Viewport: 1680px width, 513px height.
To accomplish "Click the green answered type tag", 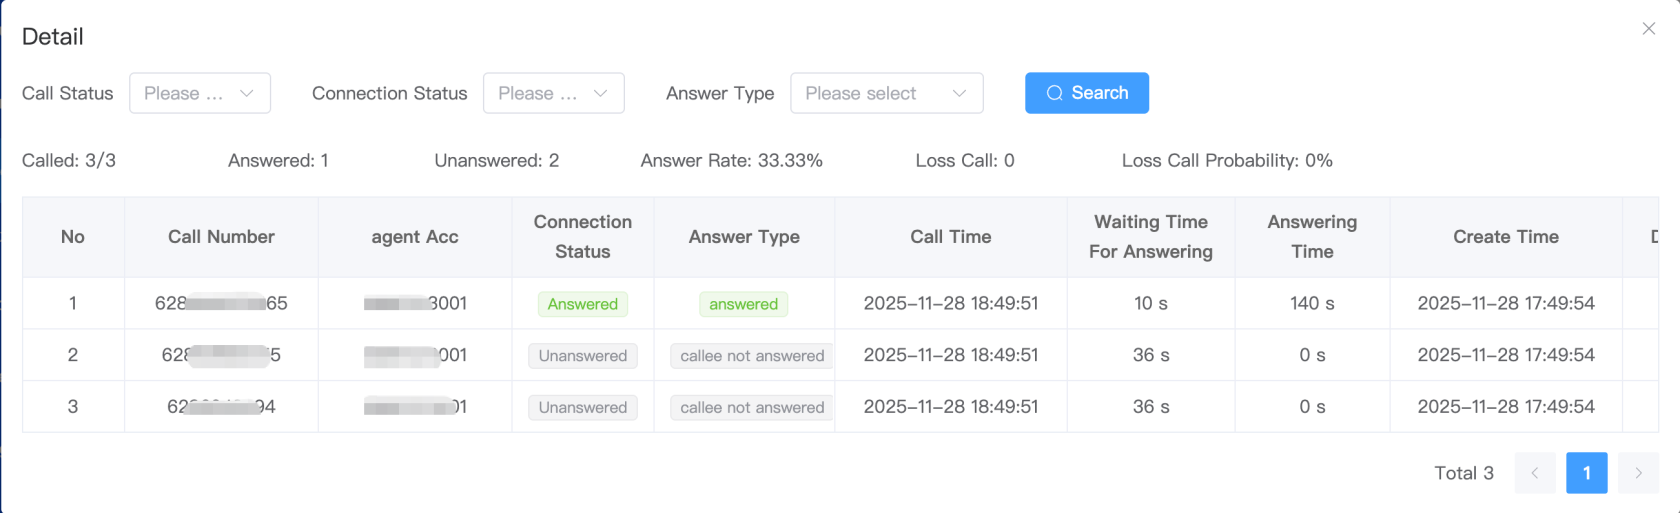I will point(743,304).
